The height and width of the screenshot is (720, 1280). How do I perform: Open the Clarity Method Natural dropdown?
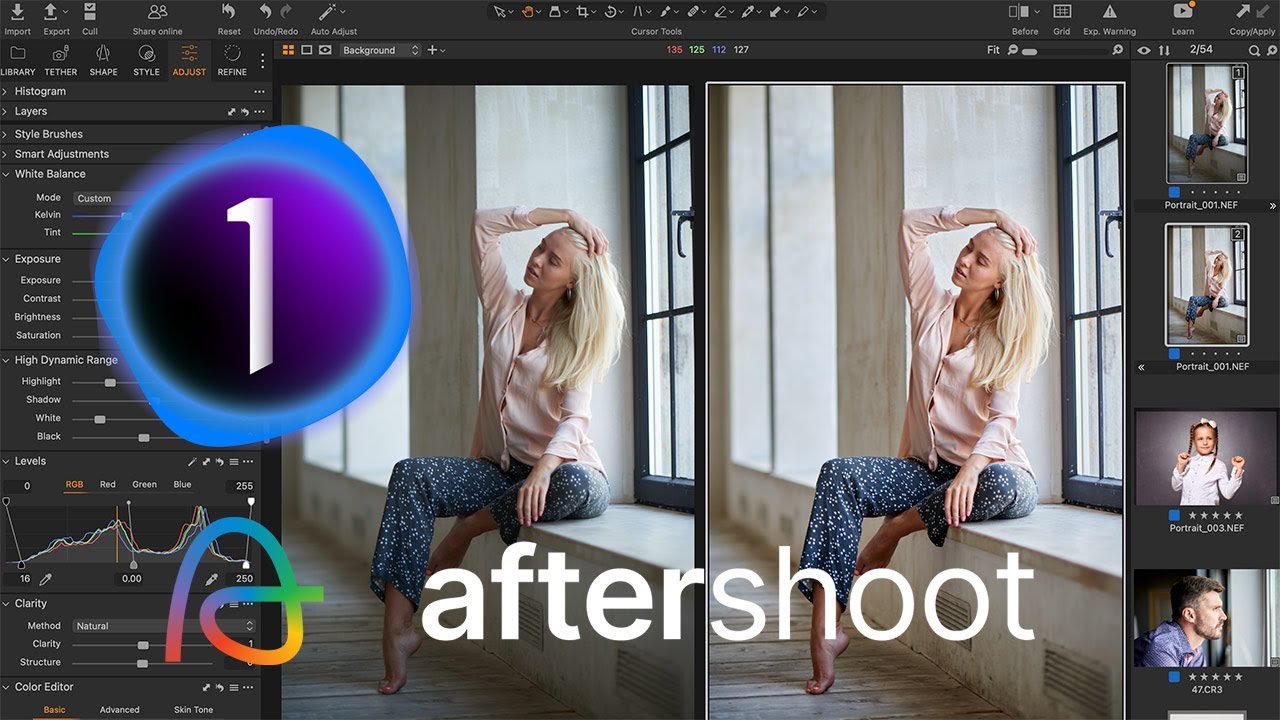tap(165, 626)
